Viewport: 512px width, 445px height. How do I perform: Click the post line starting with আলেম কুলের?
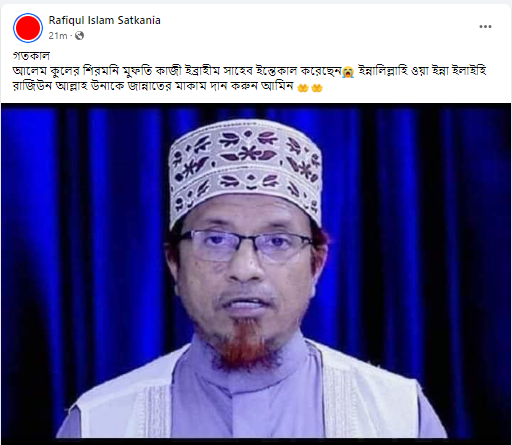[249, 71]
